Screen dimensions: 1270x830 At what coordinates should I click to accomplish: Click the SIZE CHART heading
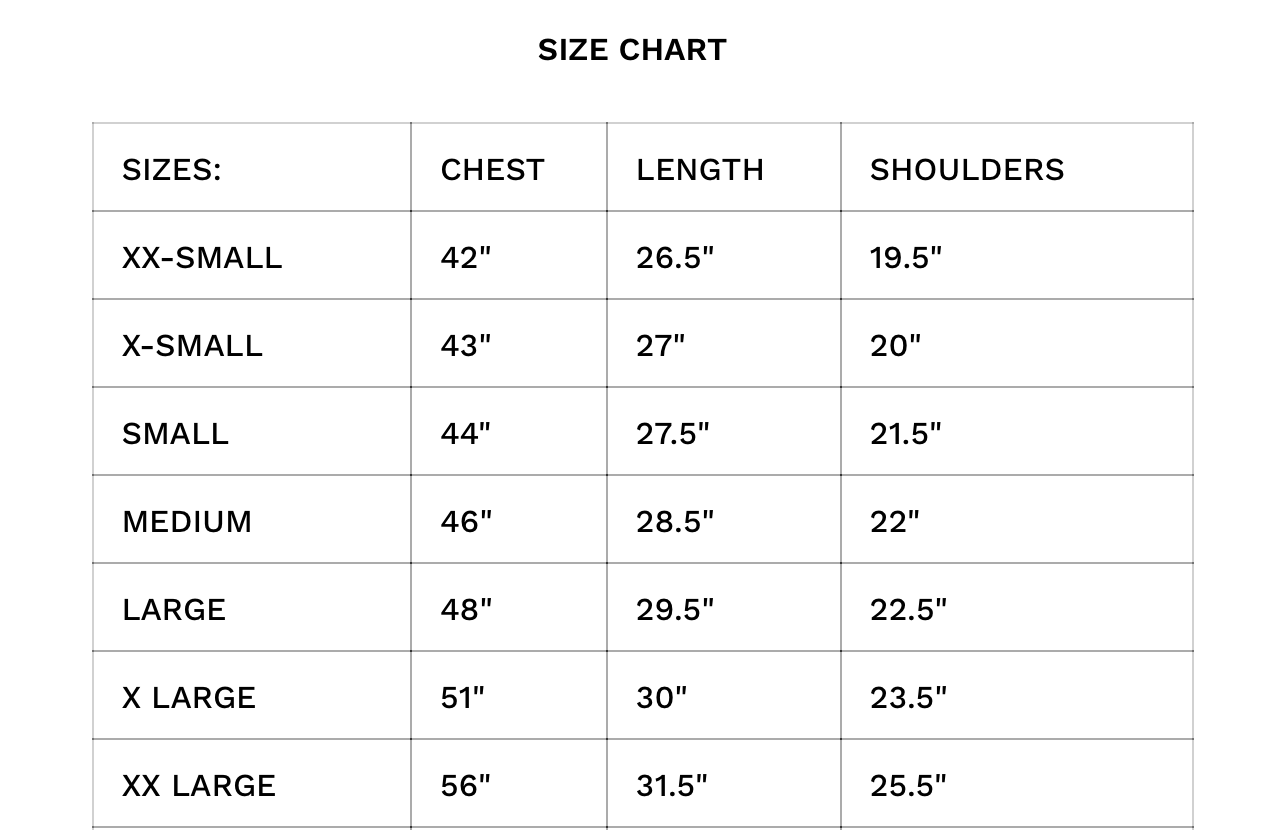[632, 50]
